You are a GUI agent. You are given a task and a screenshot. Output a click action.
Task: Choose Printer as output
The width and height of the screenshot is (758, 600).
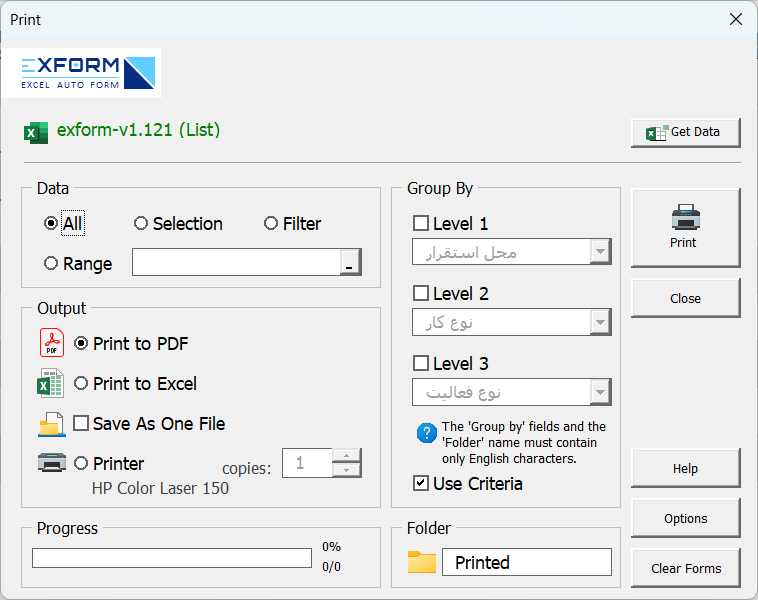[x=81, y=463]
